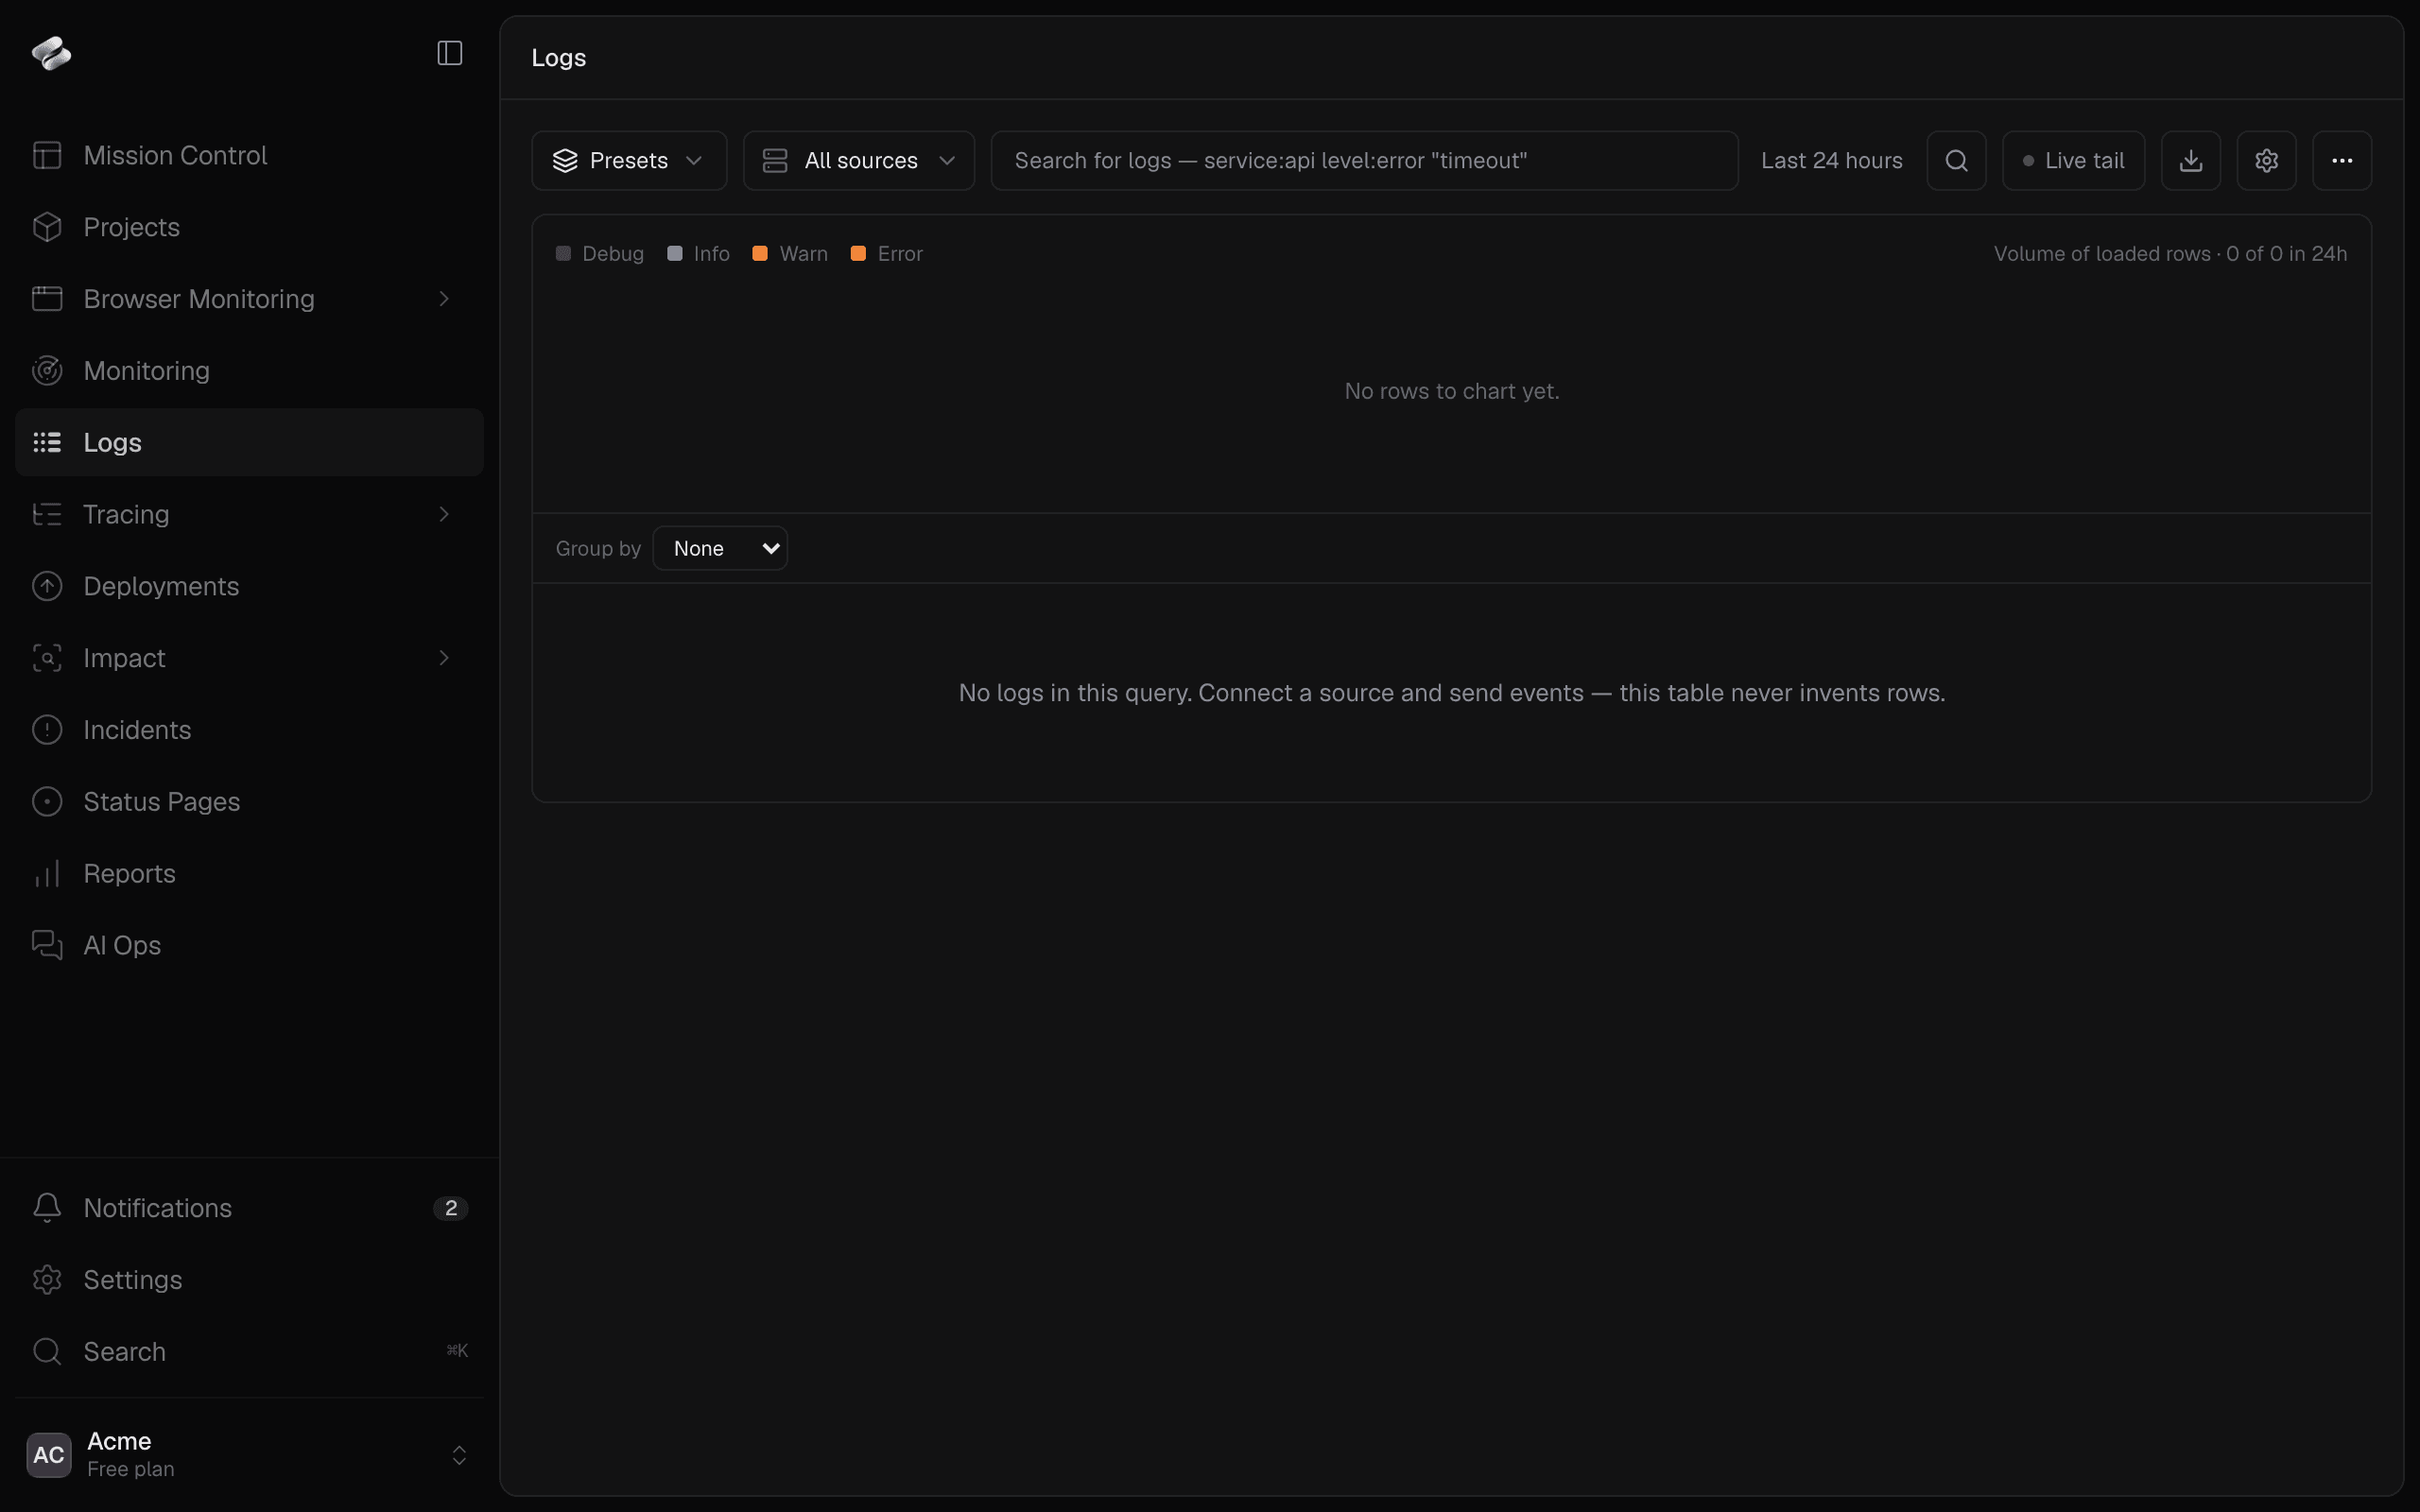Run search with magnifier button

(1956, 161)
